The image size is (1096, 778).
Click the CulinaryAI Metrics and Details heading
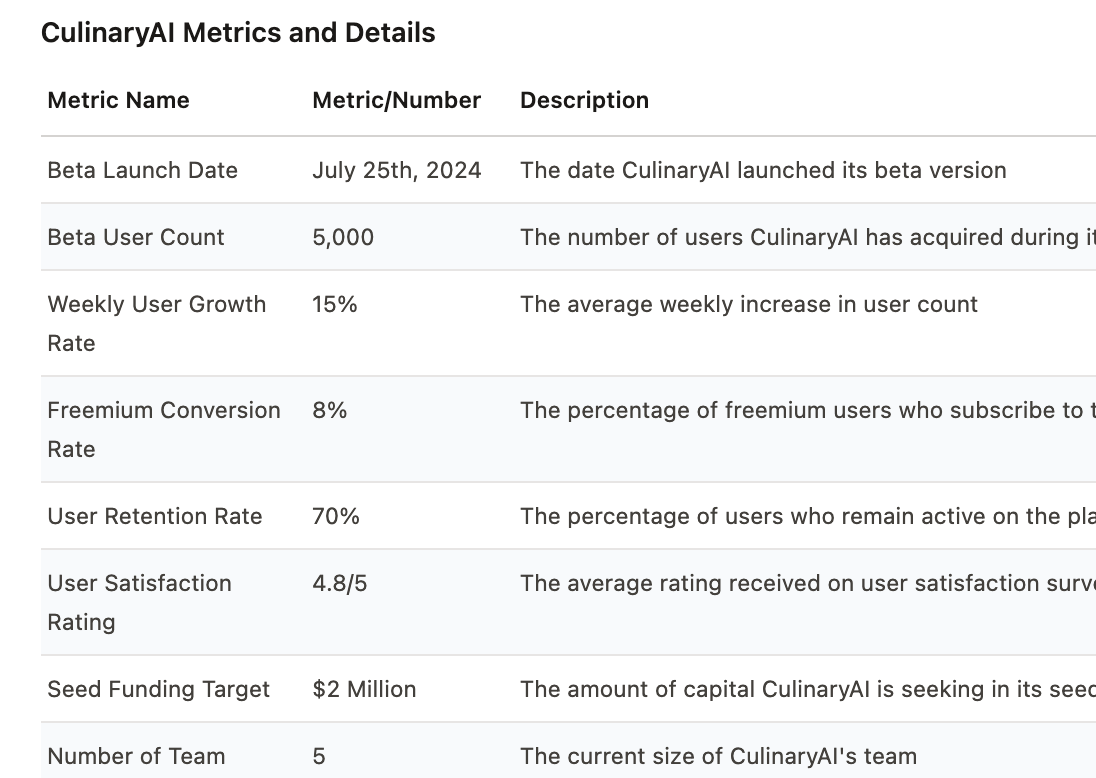point(238,33)
